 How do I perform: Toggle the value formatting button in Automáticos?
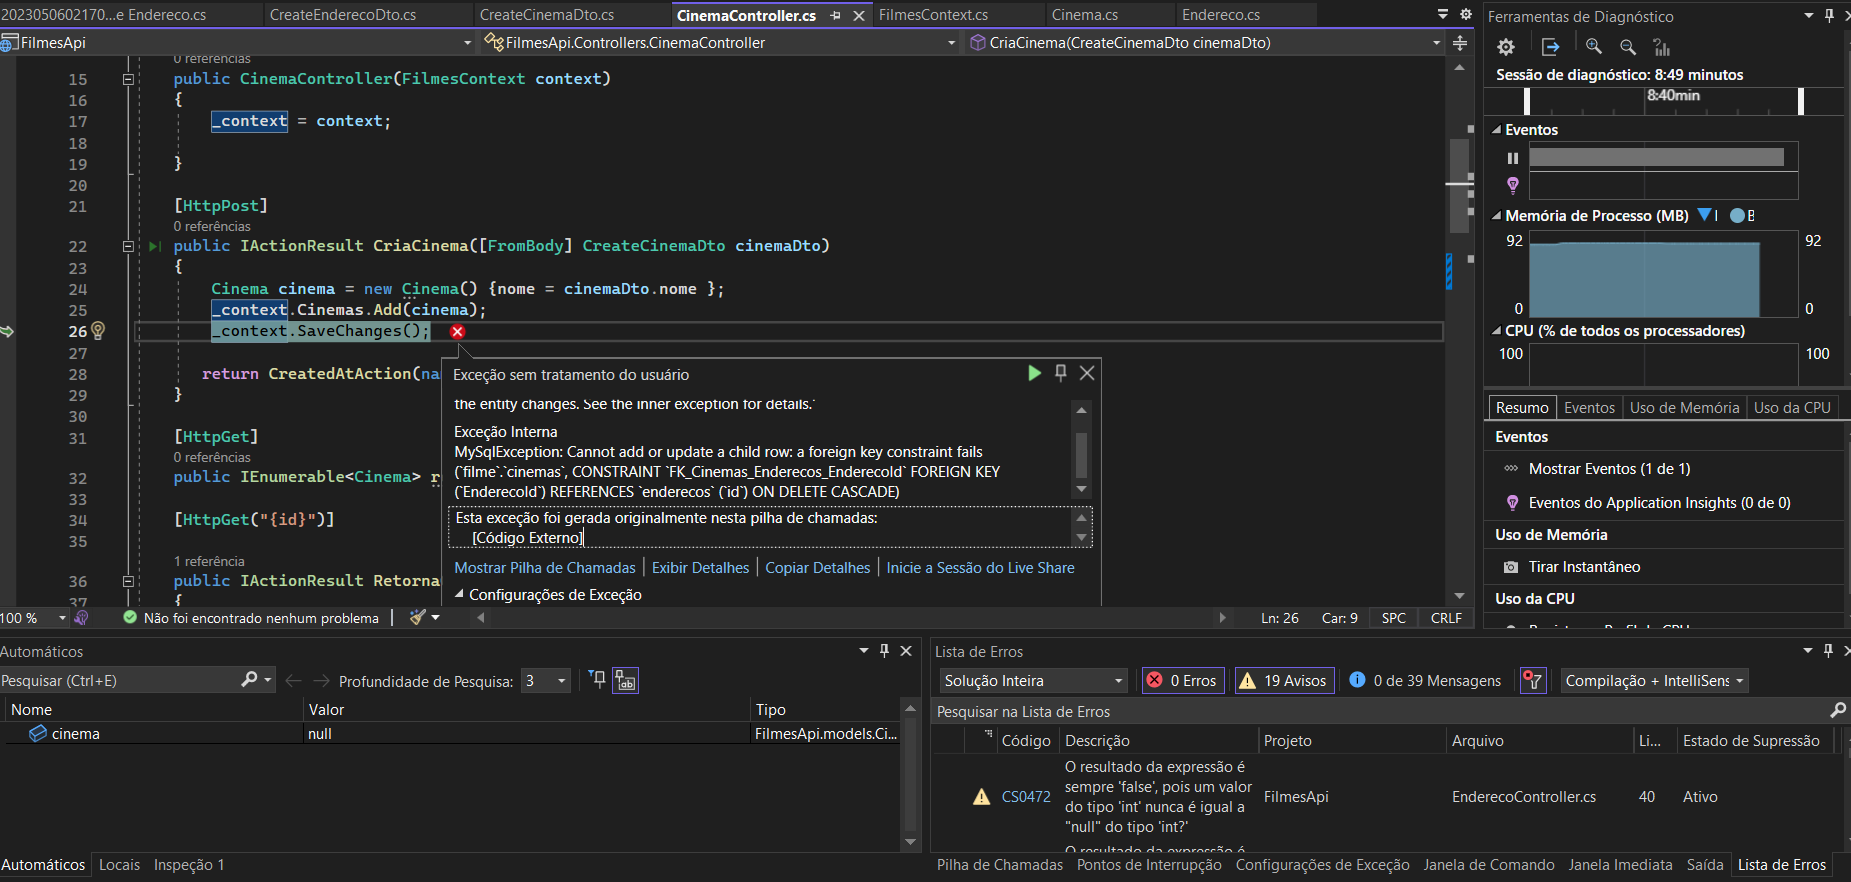click(x=625, y=681)
